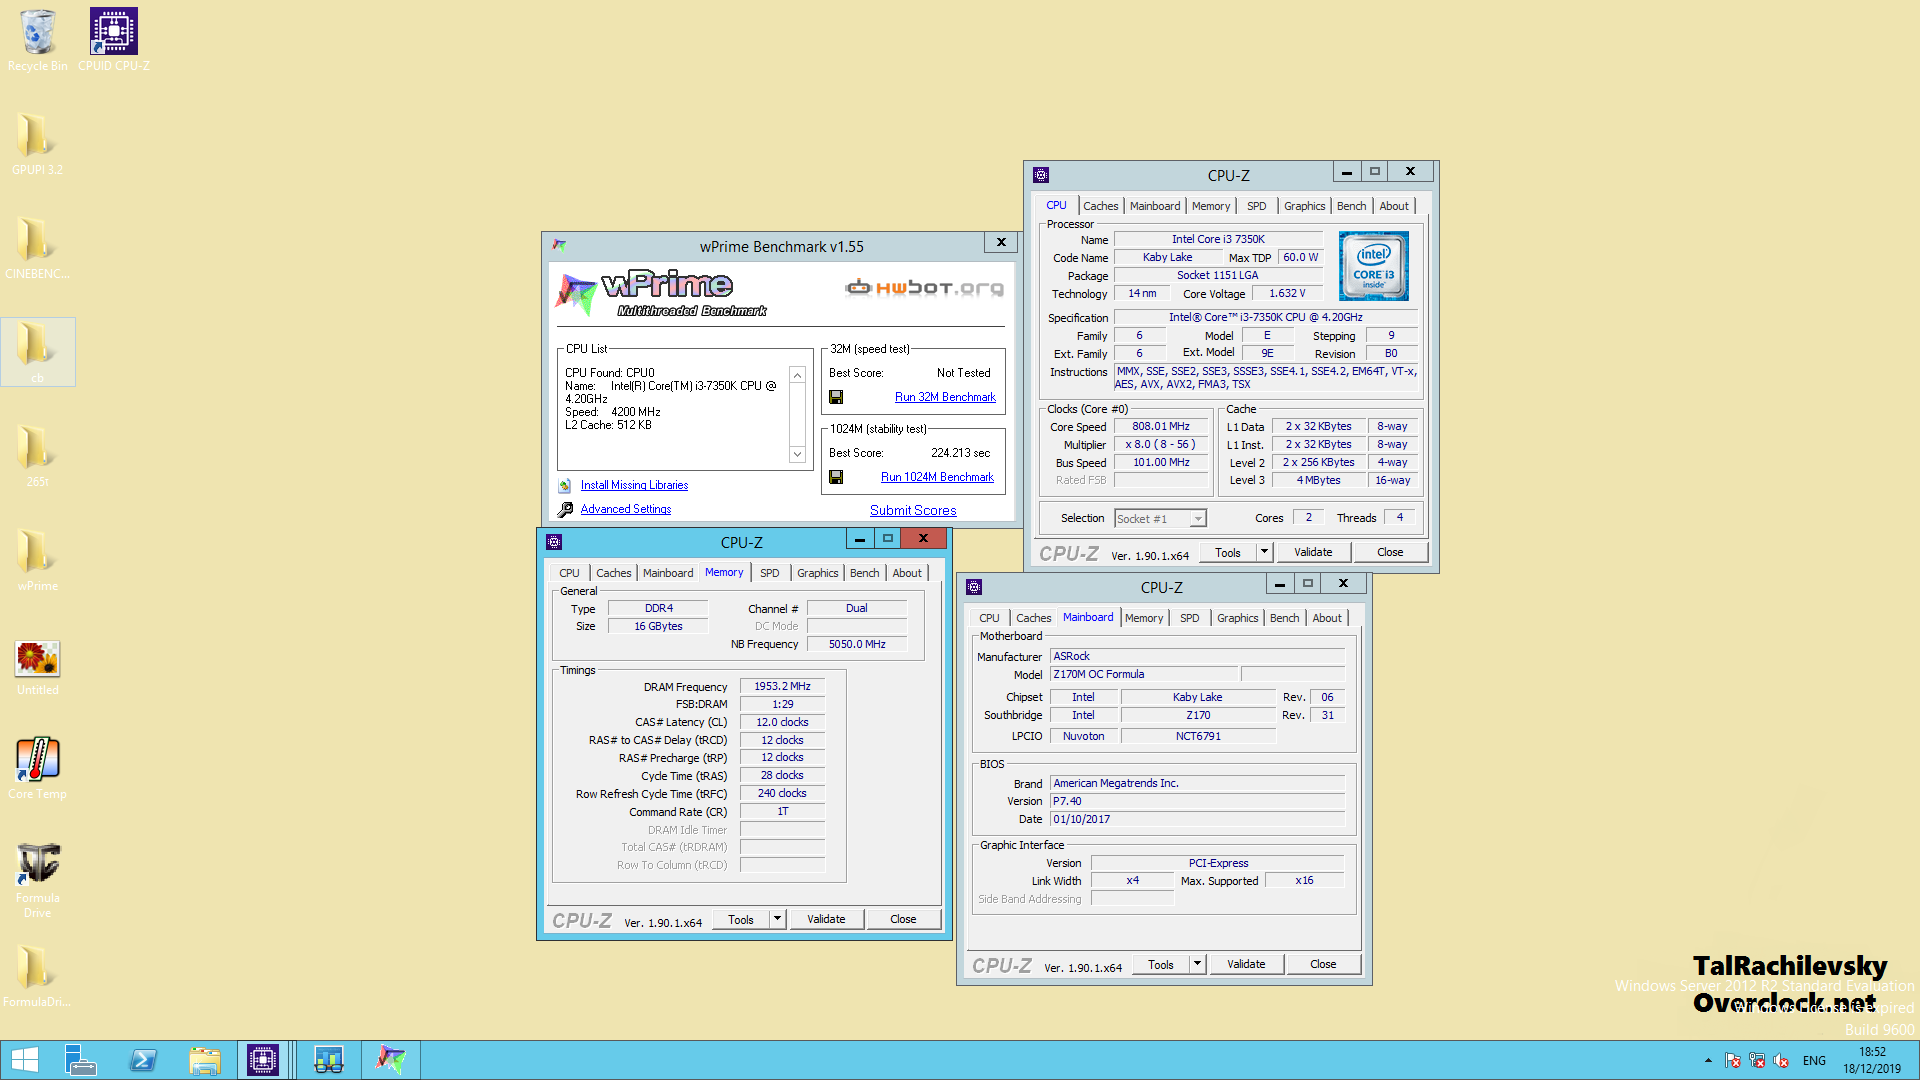This screenshot has height=1080, width=1920.
Task: Click the Intel Core i3 logo in CPU-Z
Action: coord(1374,266)
